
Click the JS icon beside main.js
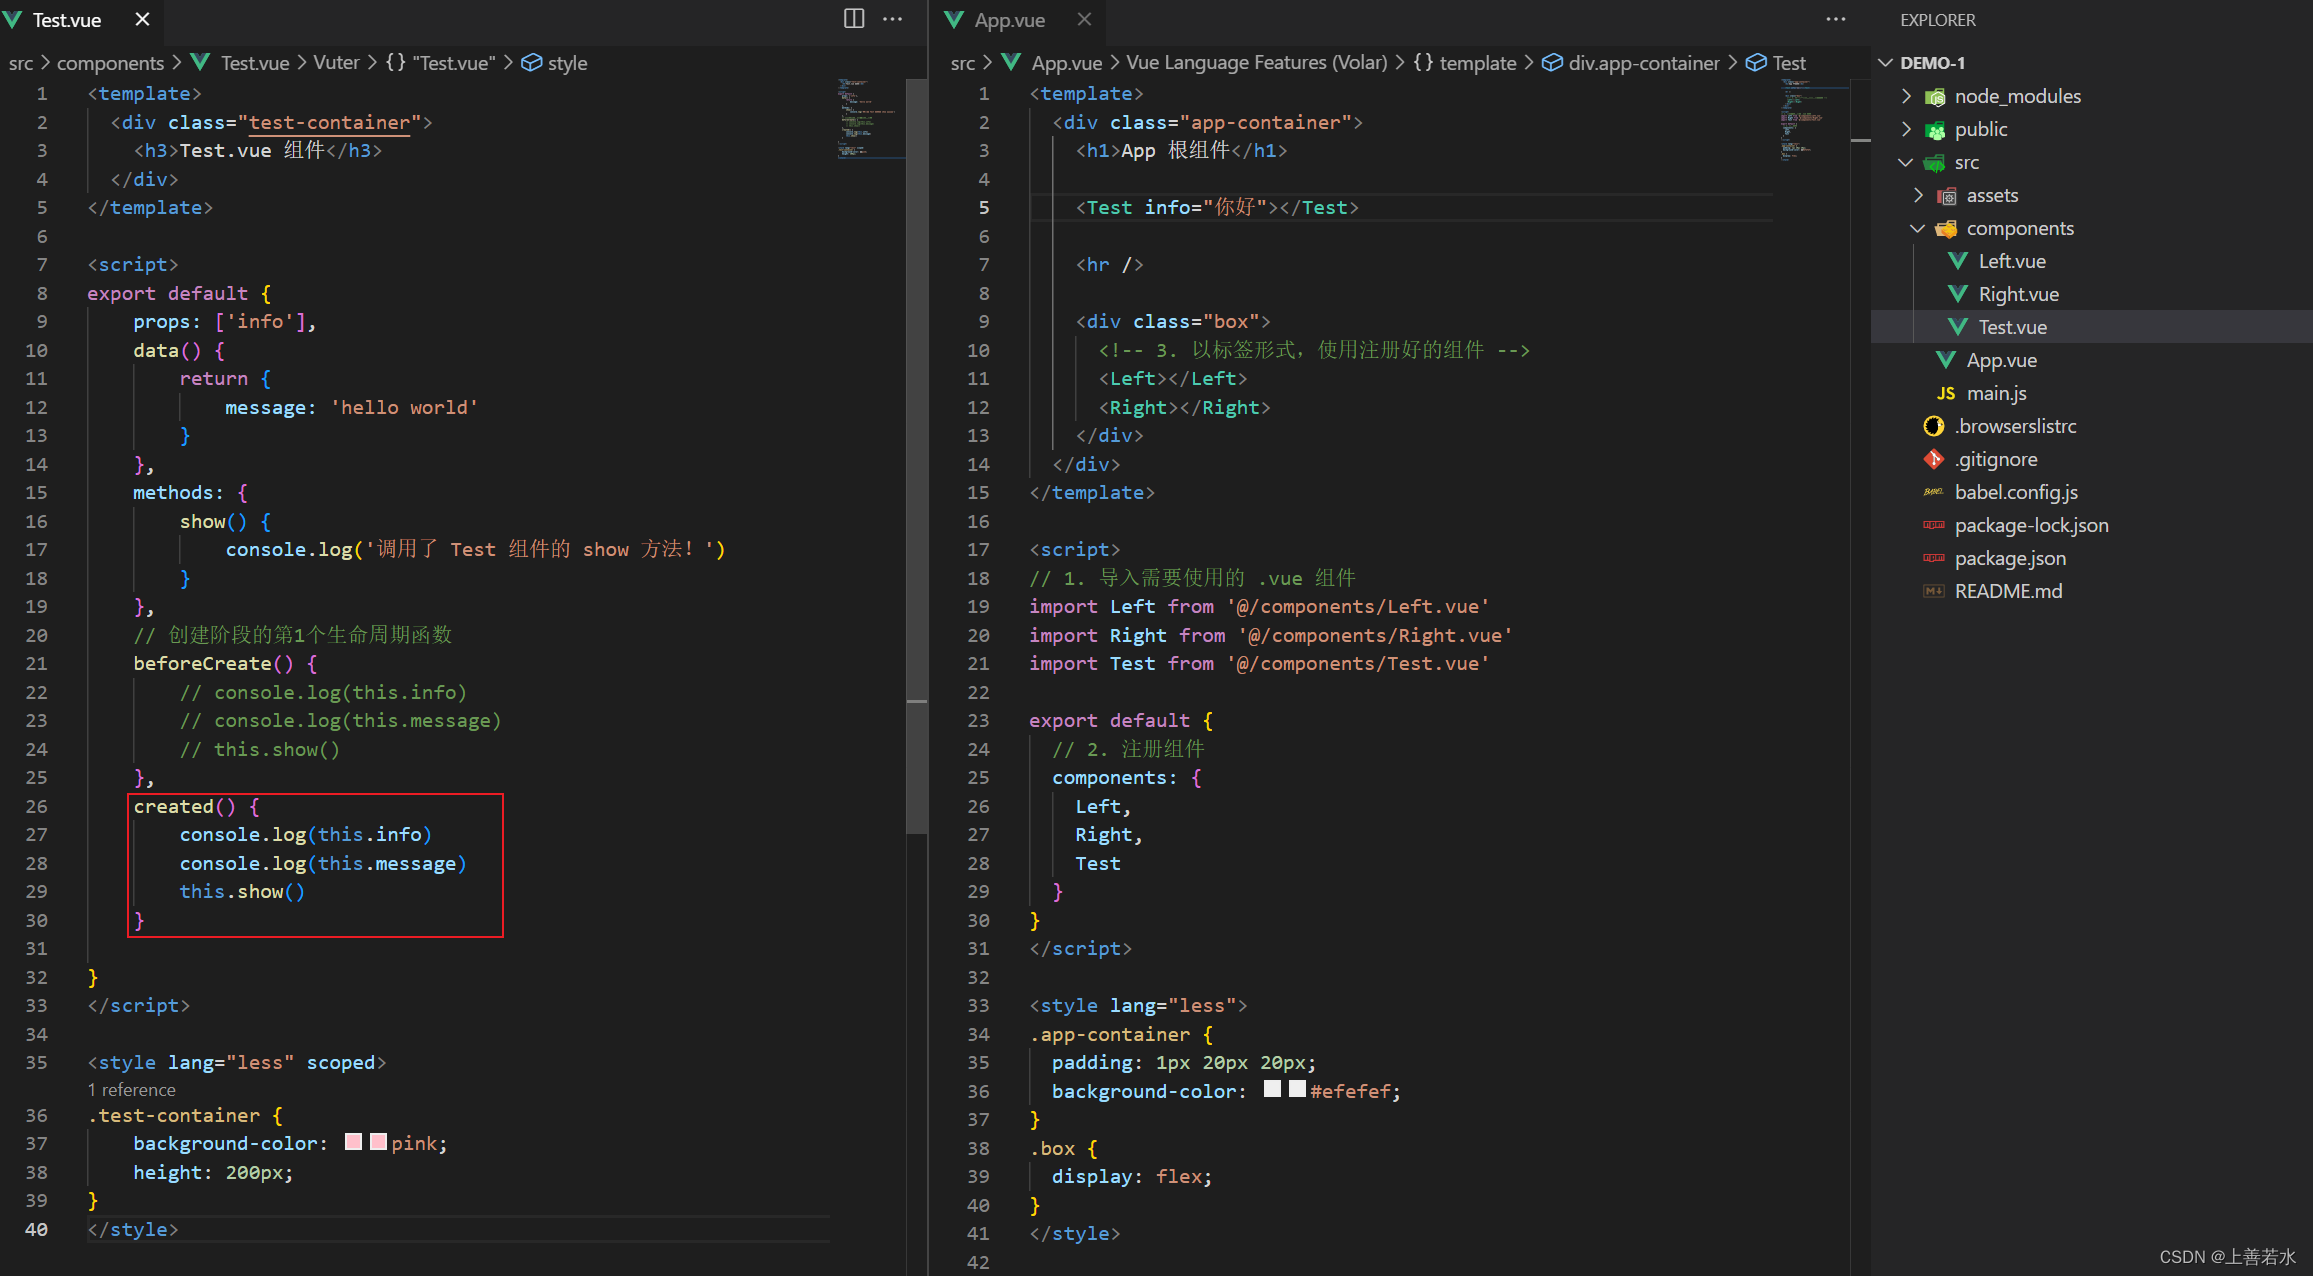click(1946, 393)
